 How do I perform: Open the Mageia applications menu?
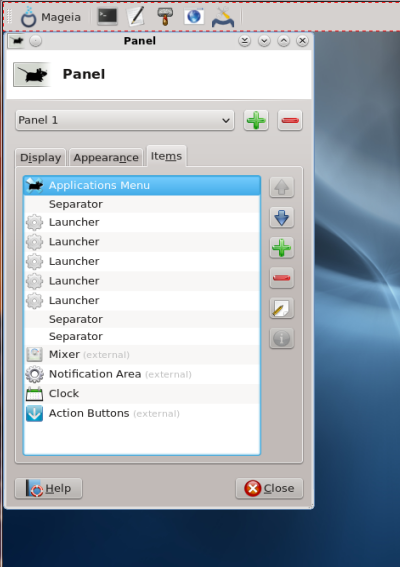pyautogui.click(x=50, y=17)
